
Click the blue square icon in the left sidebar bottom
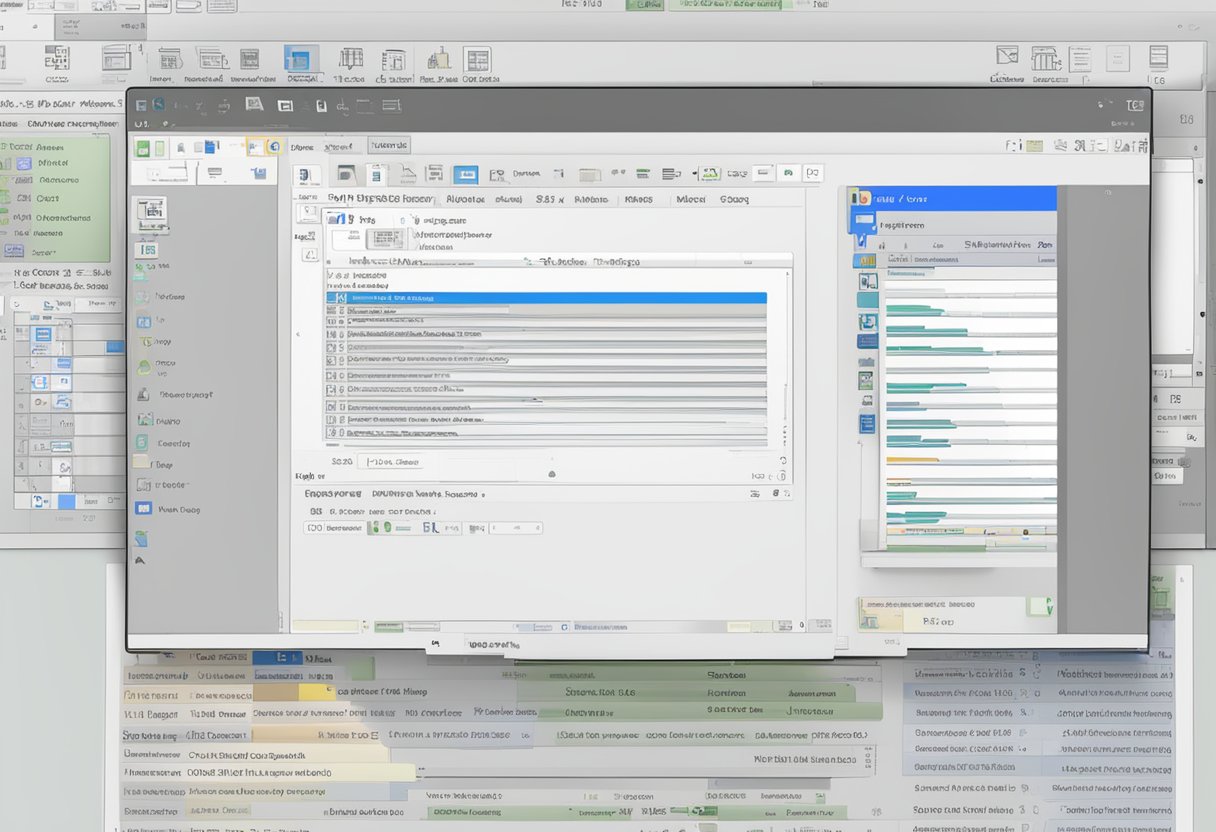pos(143,508)
